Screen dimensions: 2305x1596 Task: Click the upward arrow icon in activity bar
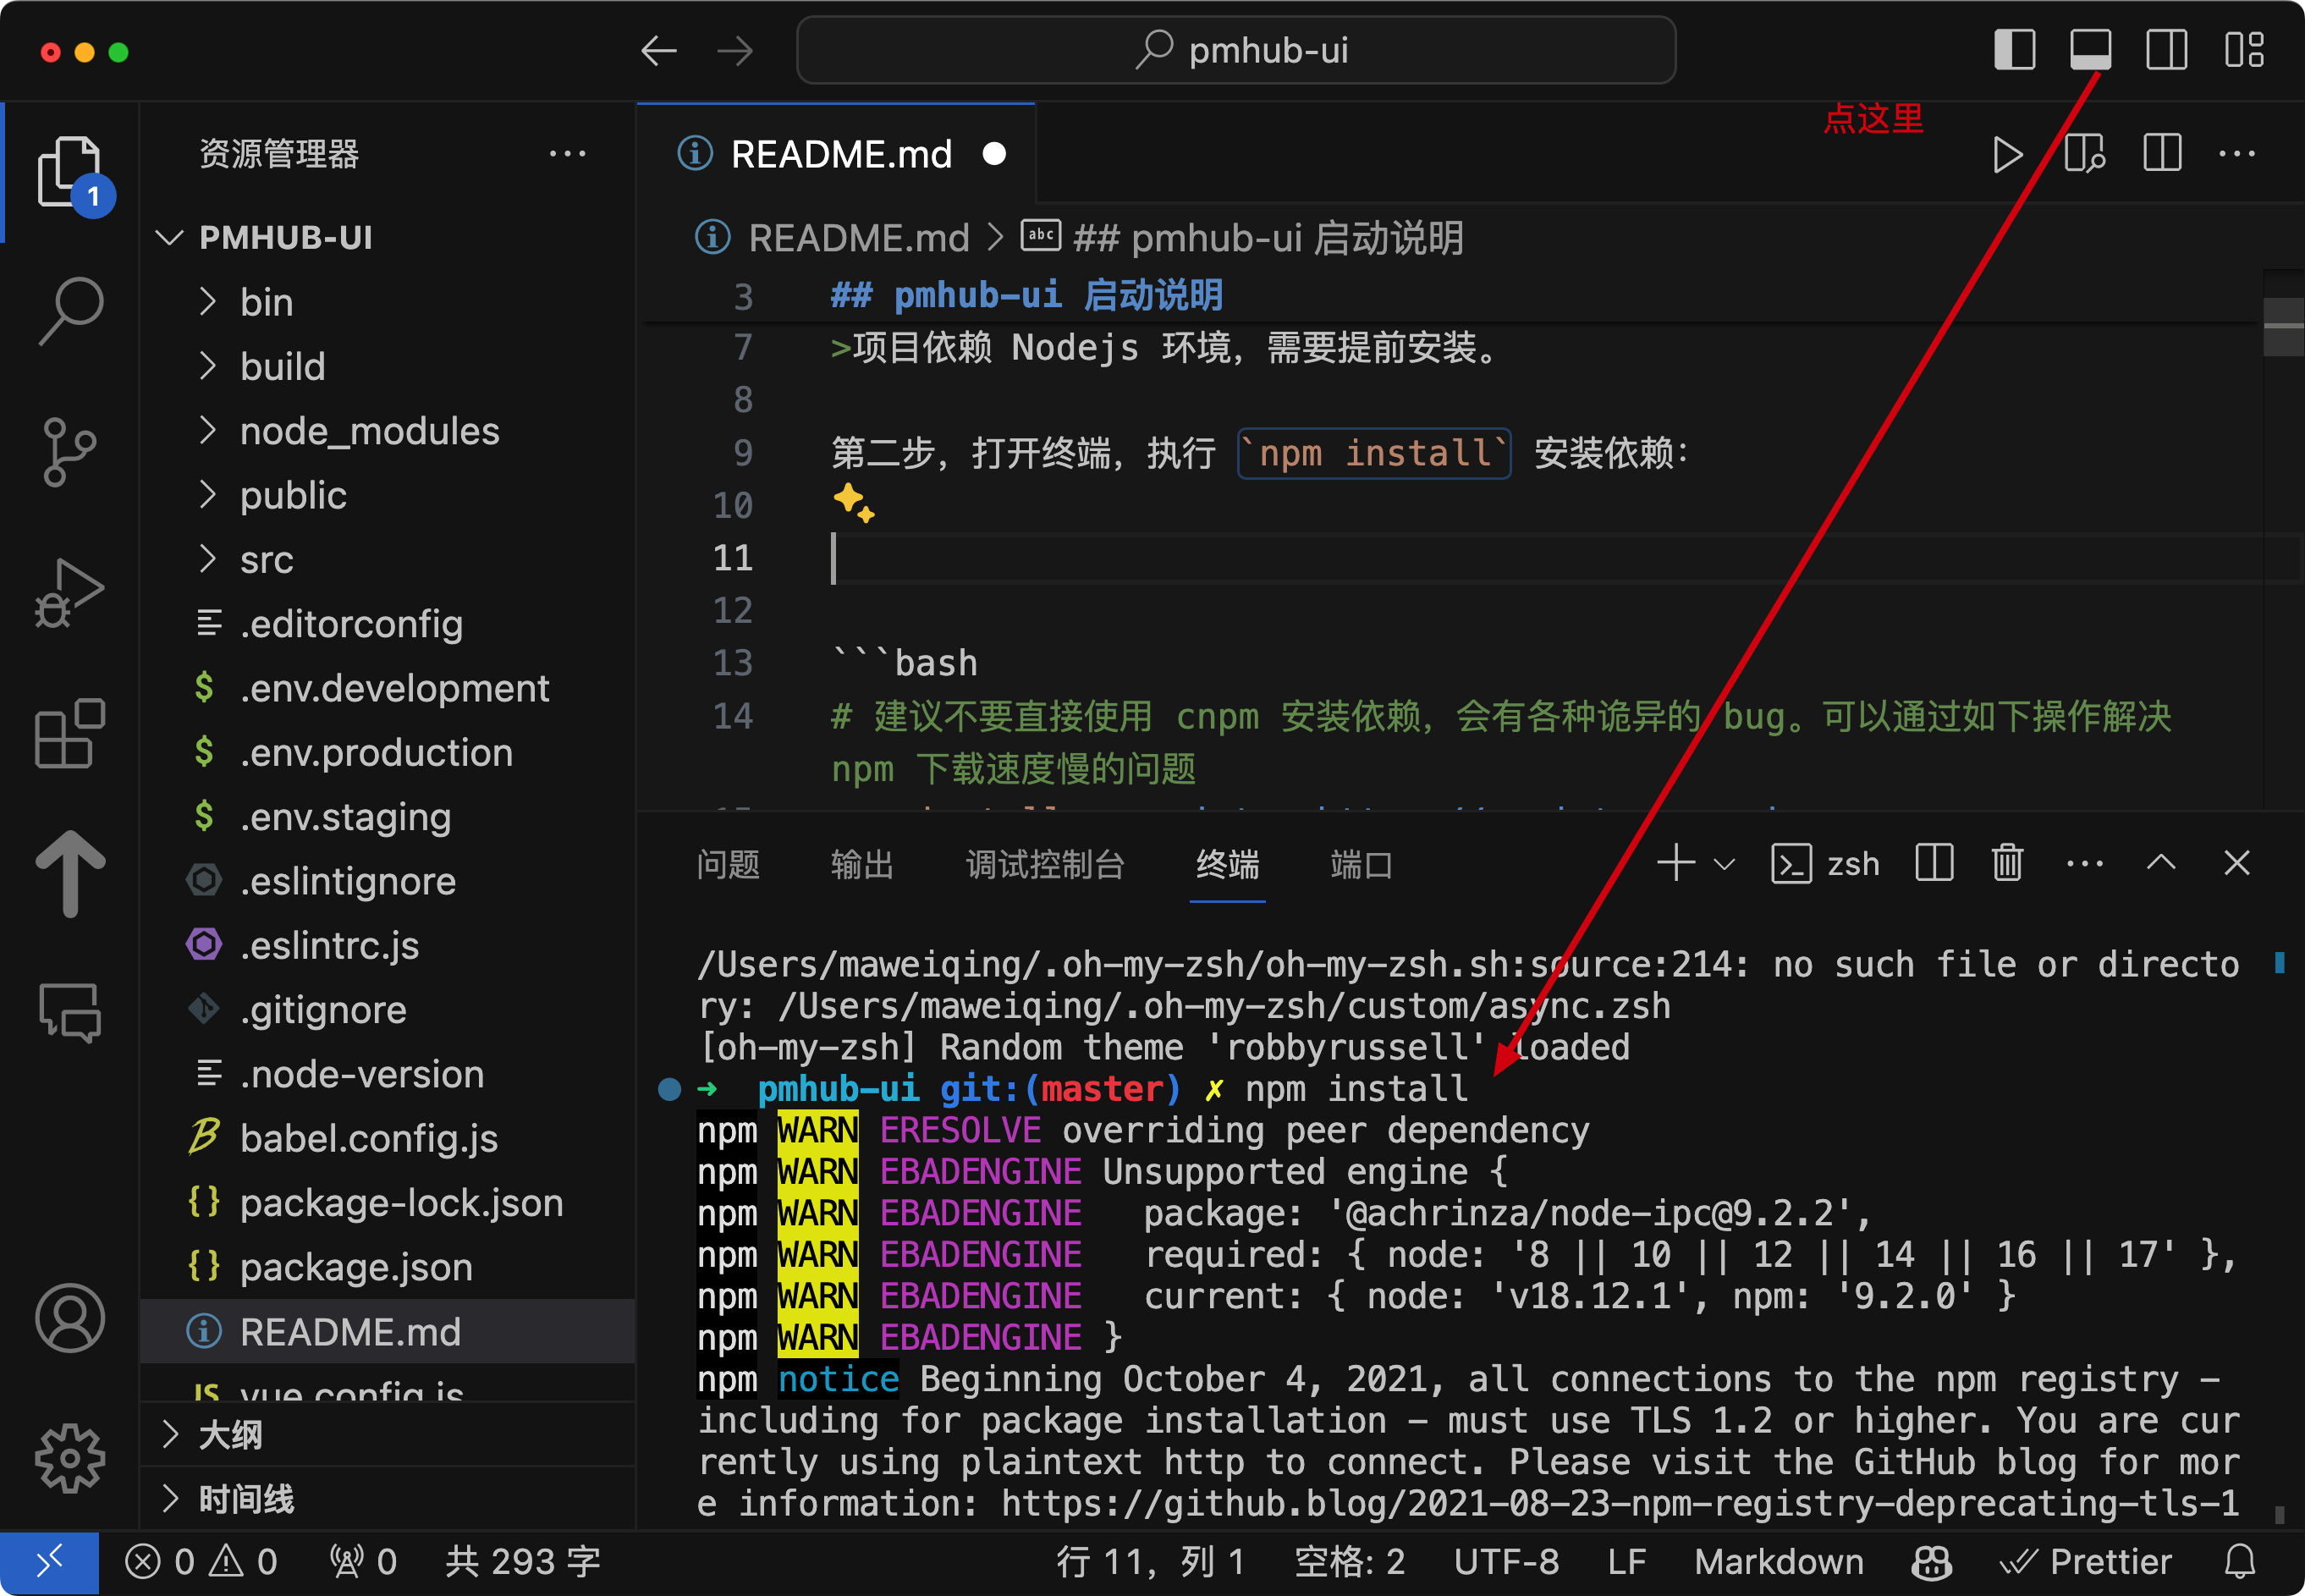click(70, 873)
